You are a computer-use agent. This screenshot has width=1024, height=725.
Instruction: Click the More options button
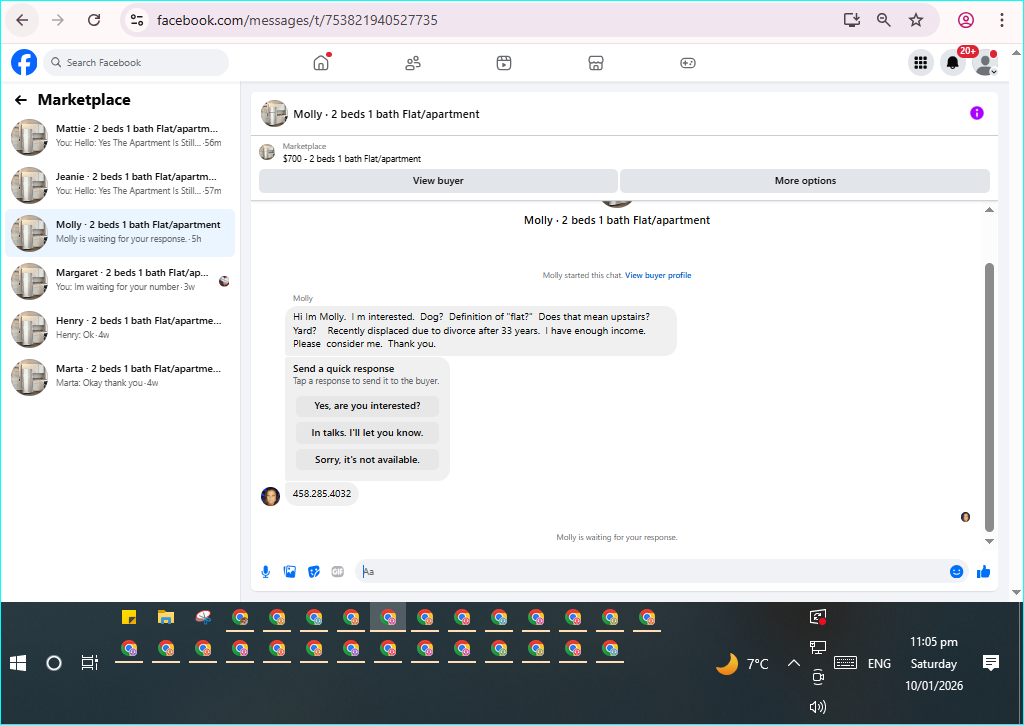pyautogui.click(x=805, y=181)
